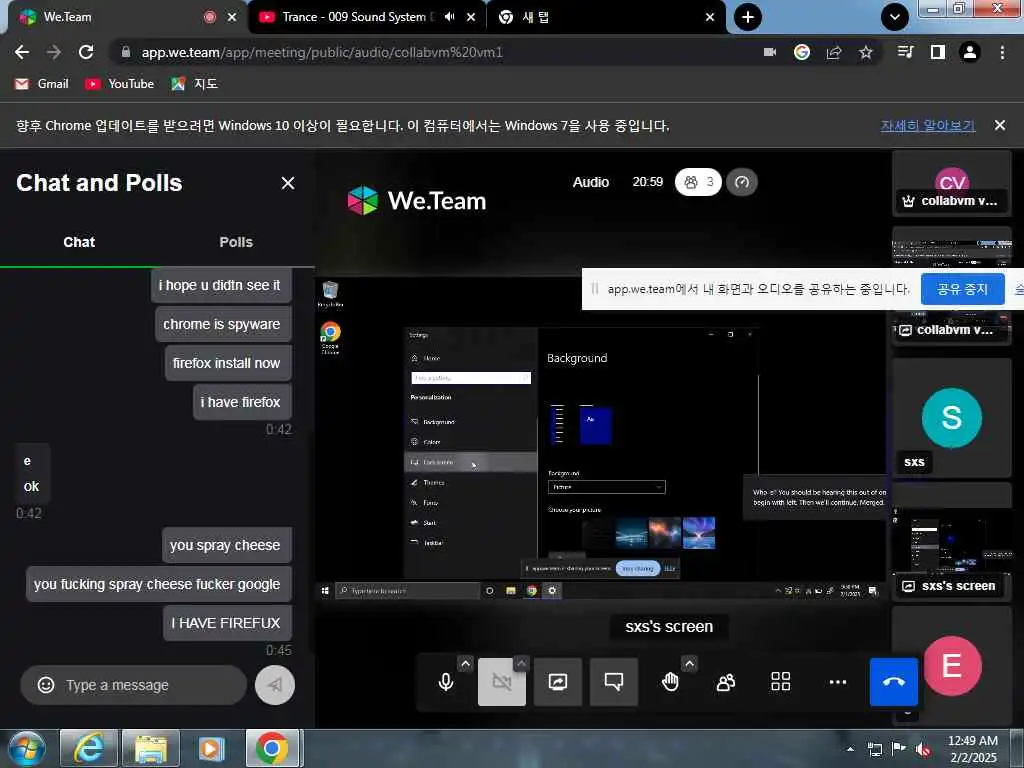Send the chat message
This screenshot has height=768, width=1024.
[275, 685]
